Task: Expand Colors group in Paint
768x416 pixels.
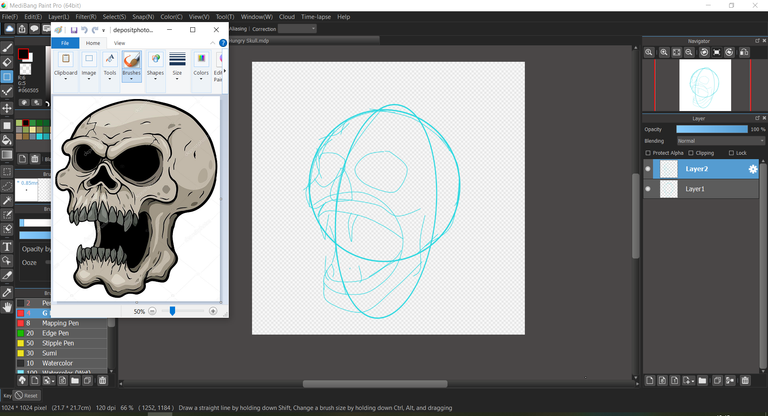Action: pos(201,66)
